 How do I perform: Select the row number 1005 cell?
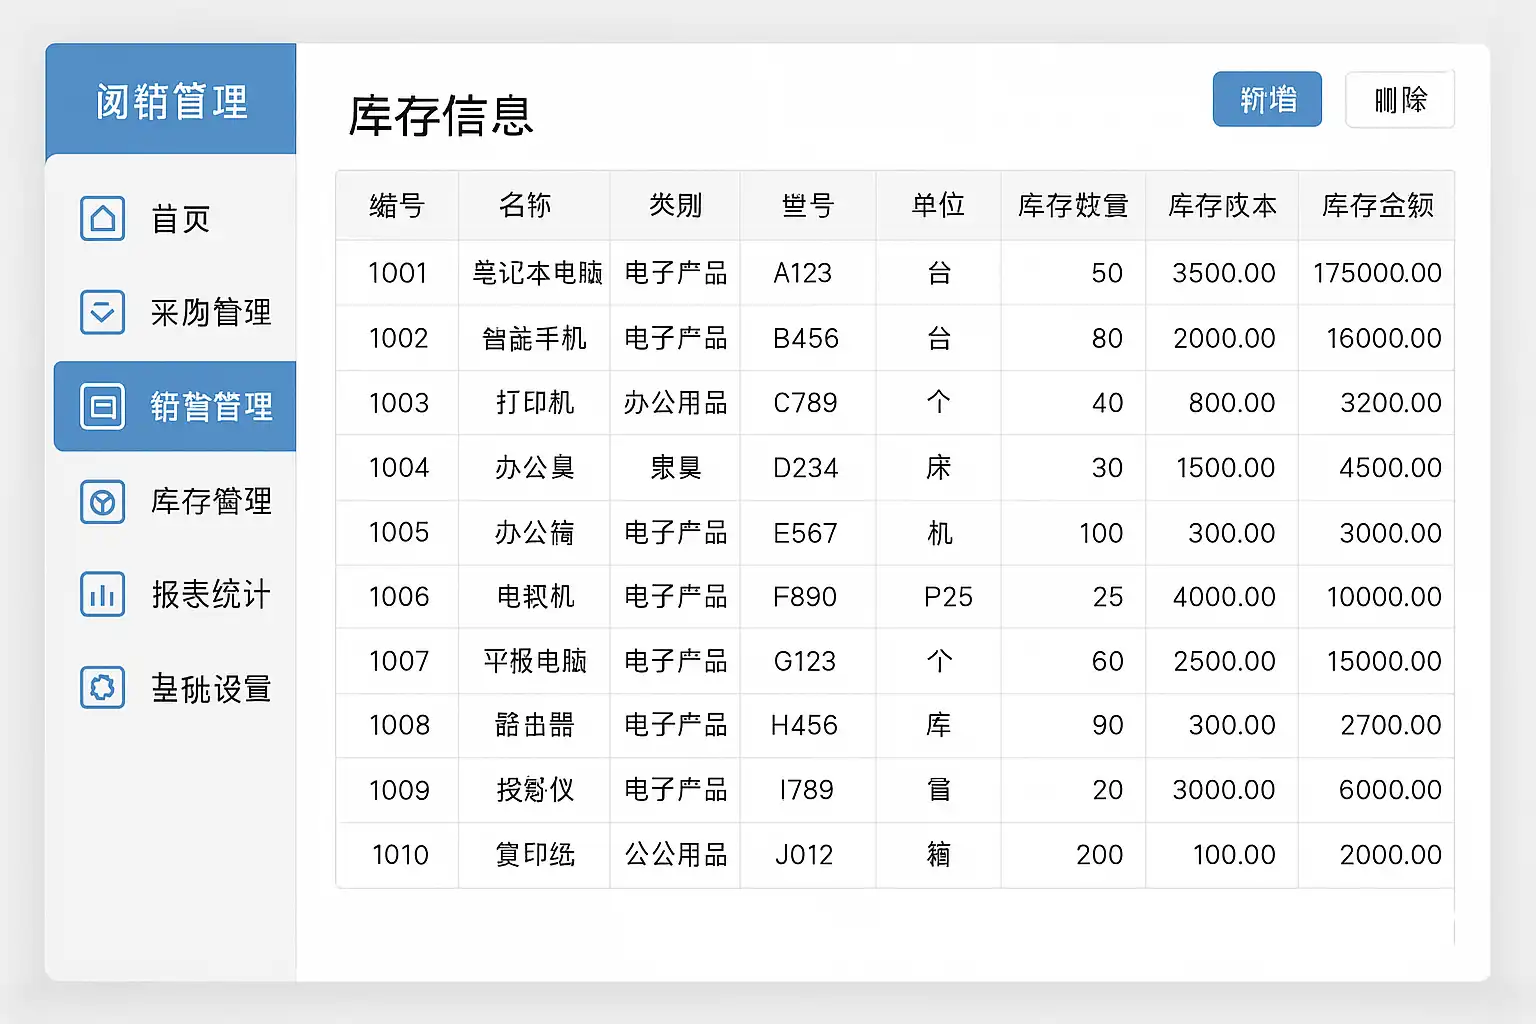click(398, 532)
